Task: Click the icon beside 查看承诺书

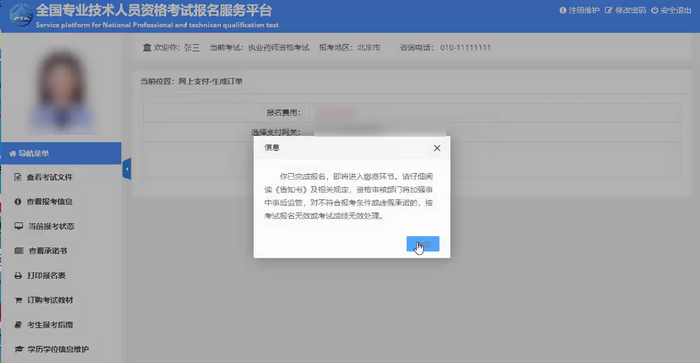Action: click(18, 250)
